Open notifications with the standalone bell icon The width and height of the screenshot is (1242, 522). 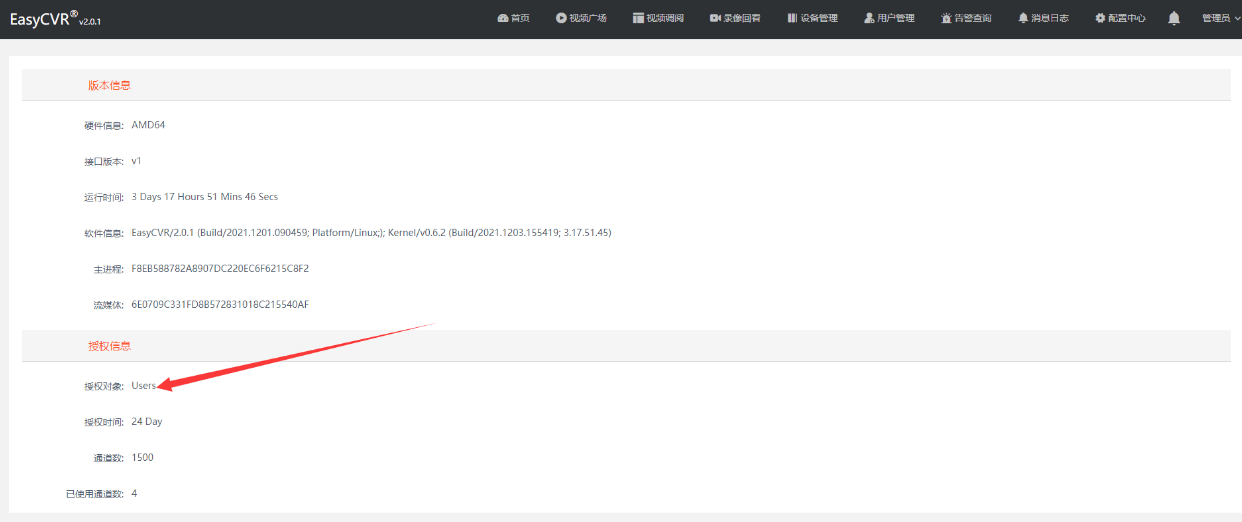(1173, 18)
